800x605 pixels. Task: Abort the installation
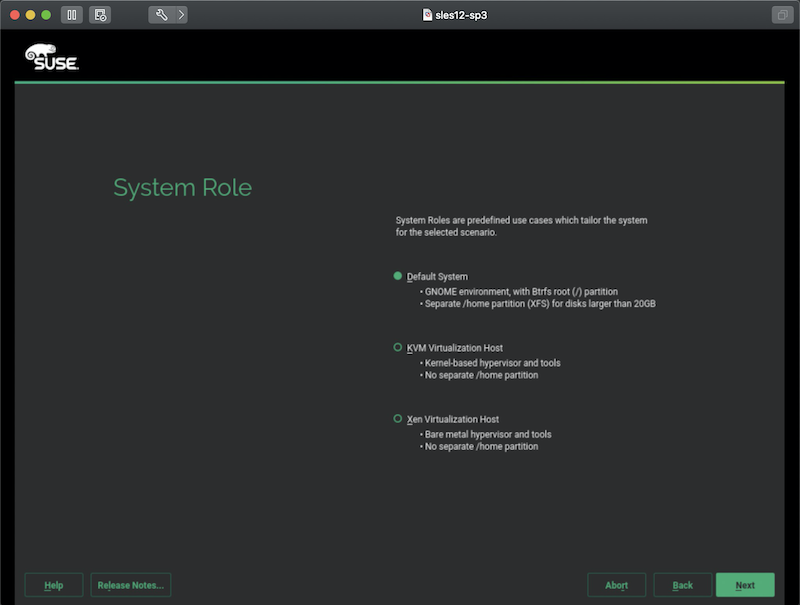coord(617,585)
